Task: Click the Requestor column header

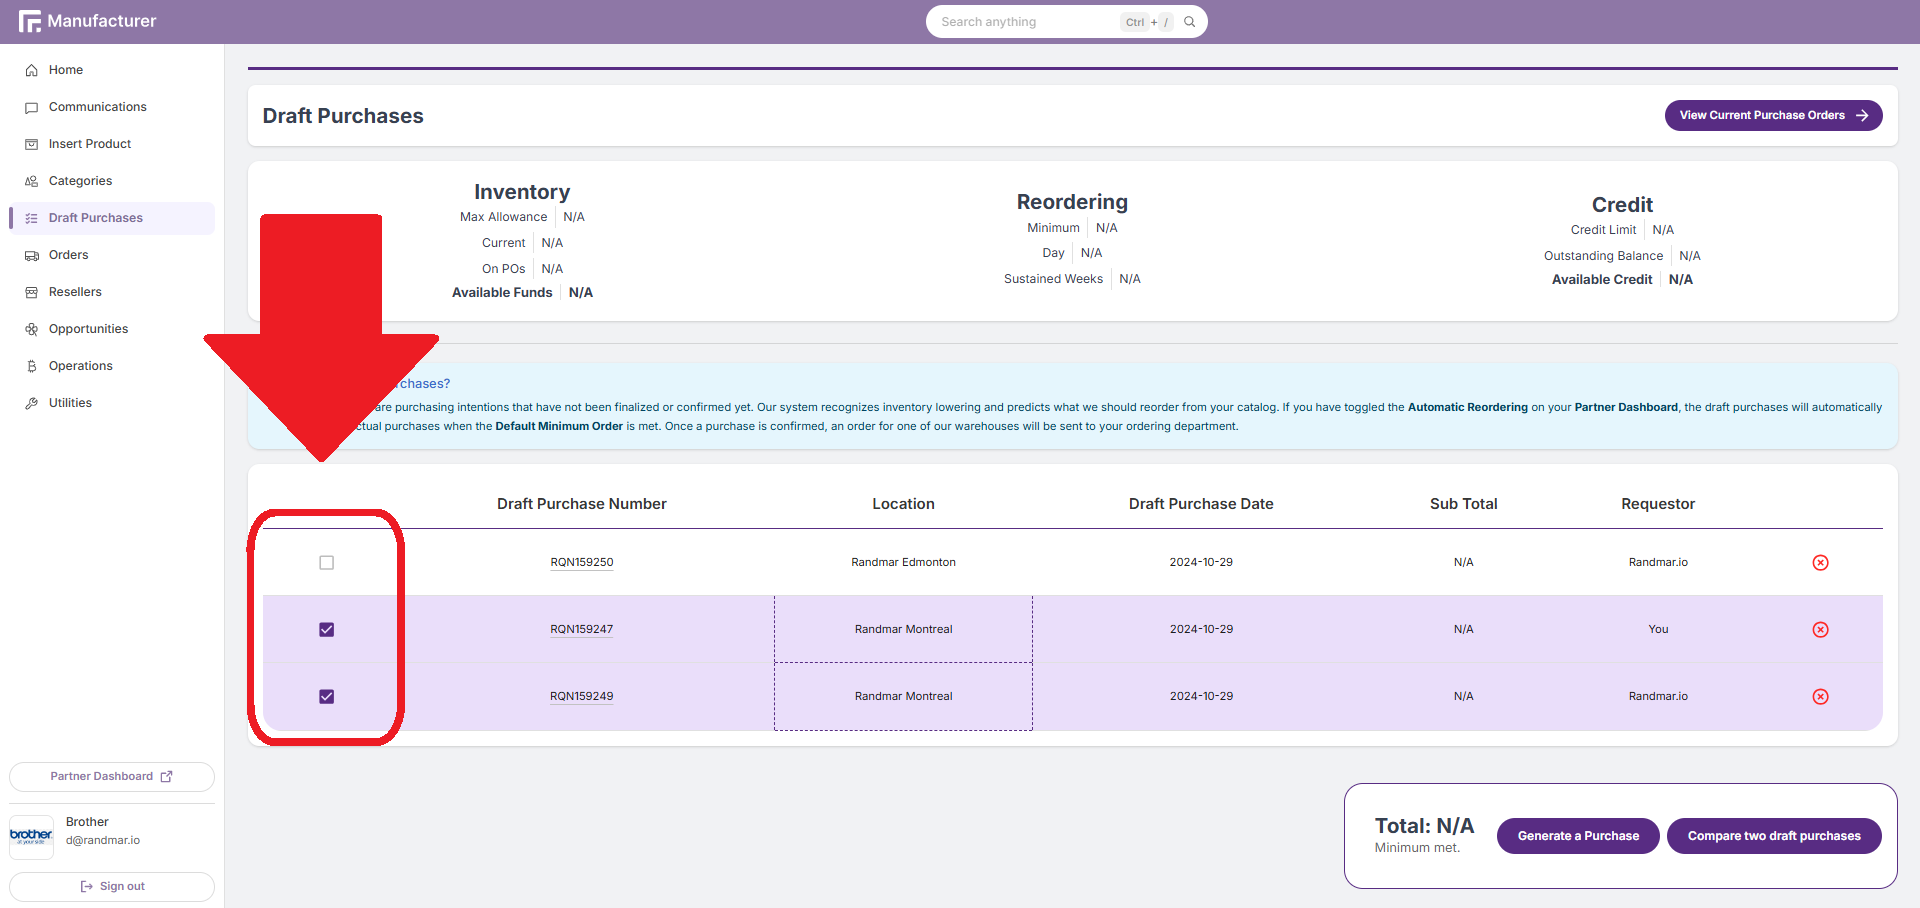Action: [x=1658, y=504]
